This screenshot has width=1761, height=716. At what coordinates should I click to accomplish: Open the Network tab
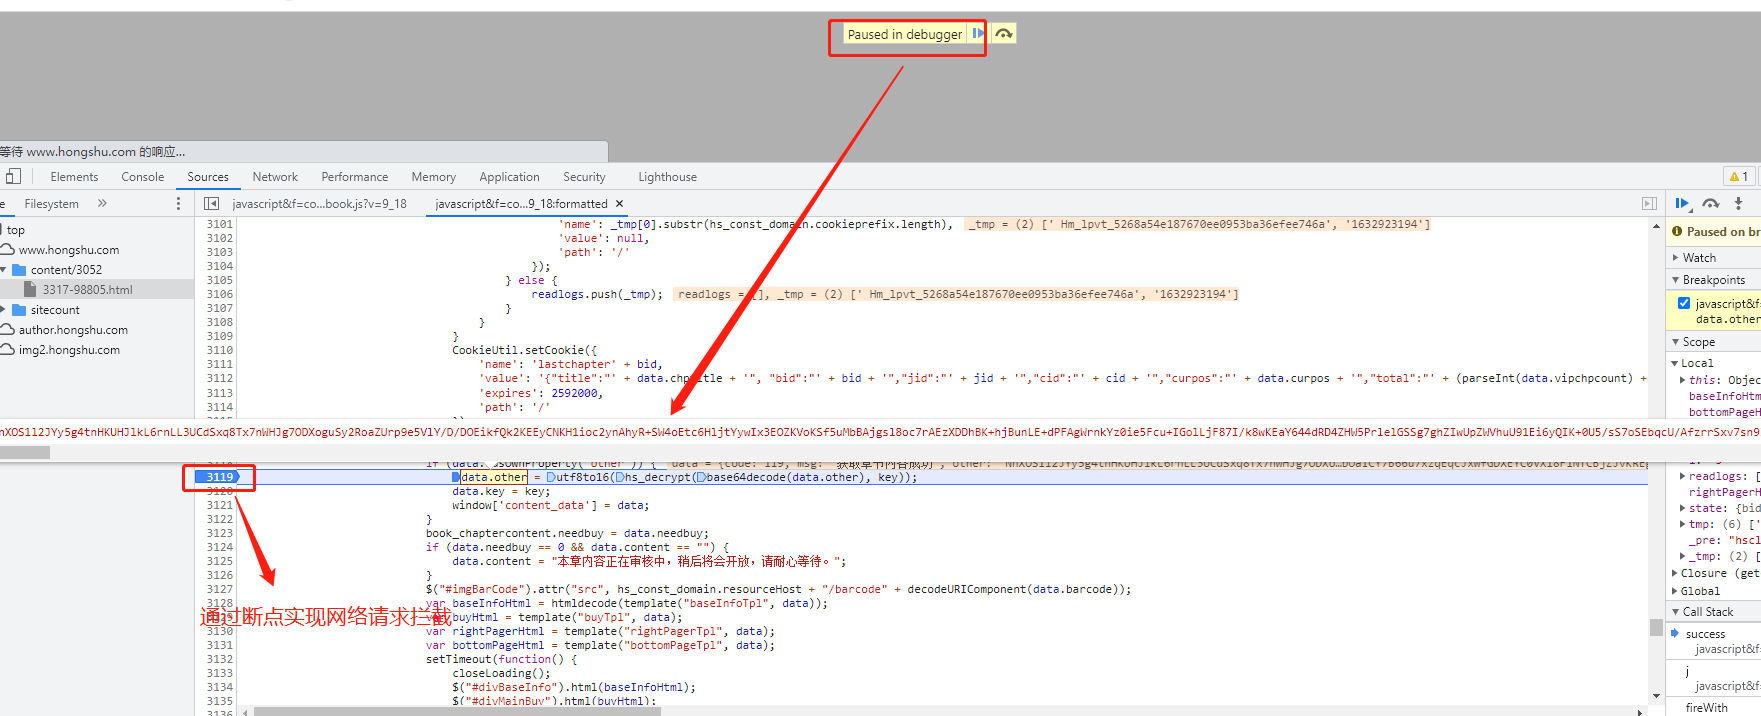pos(275,177)
